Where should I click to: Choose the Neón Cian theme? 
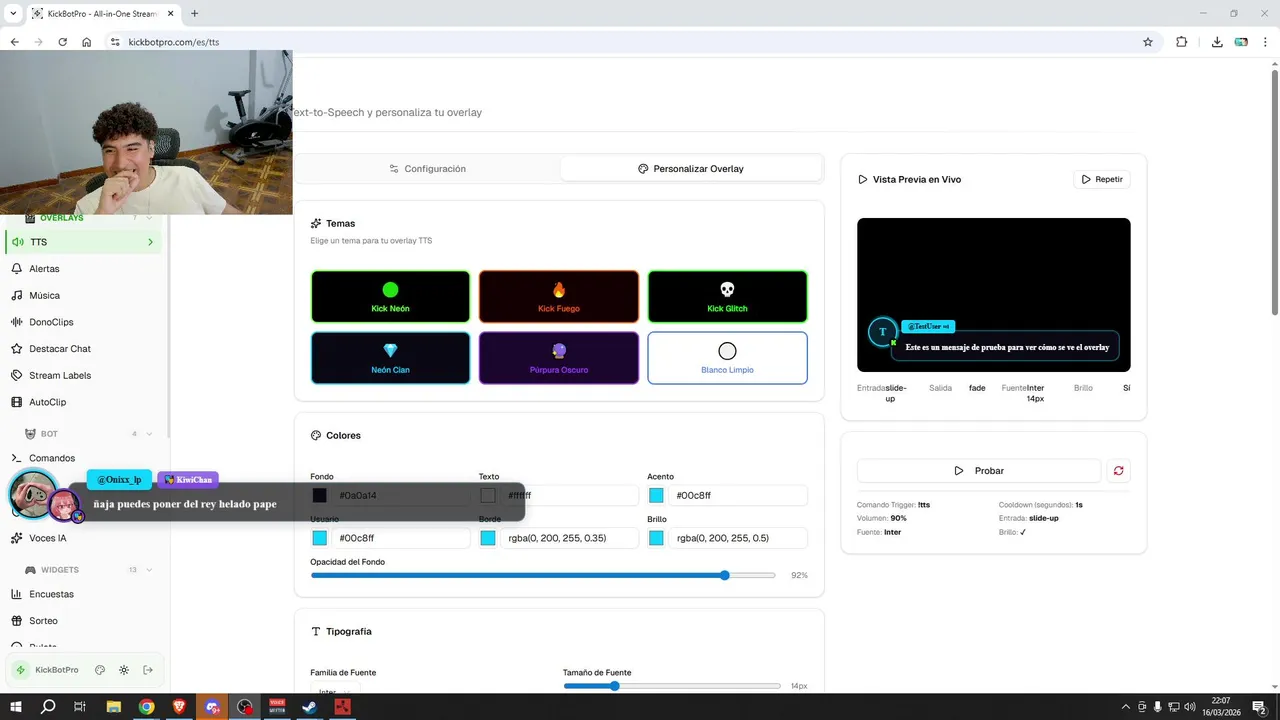coord(390,358)
